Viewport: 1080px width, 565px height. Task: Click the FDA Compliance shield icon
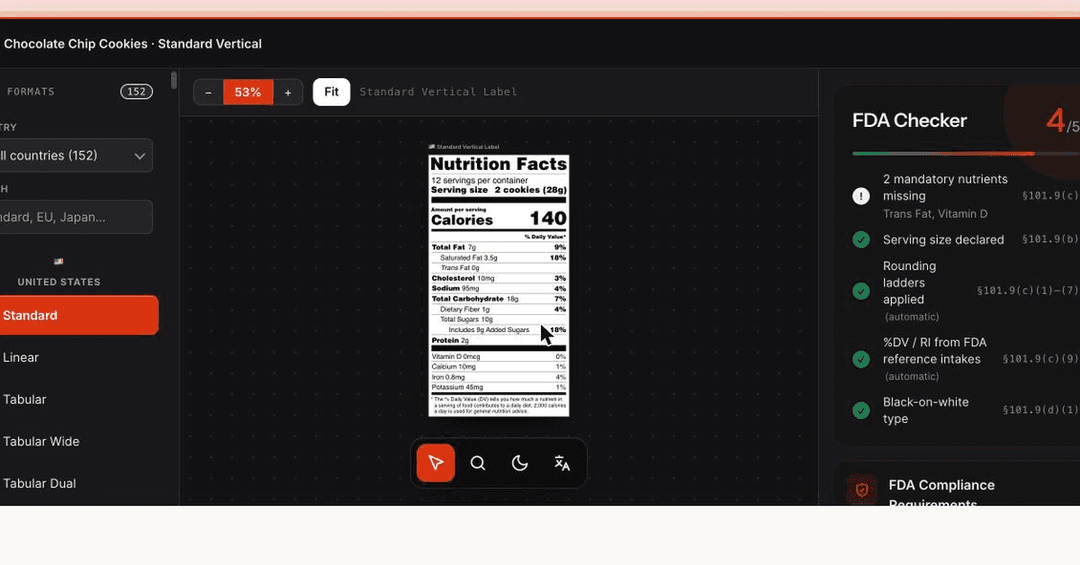[x=862, y=490]
